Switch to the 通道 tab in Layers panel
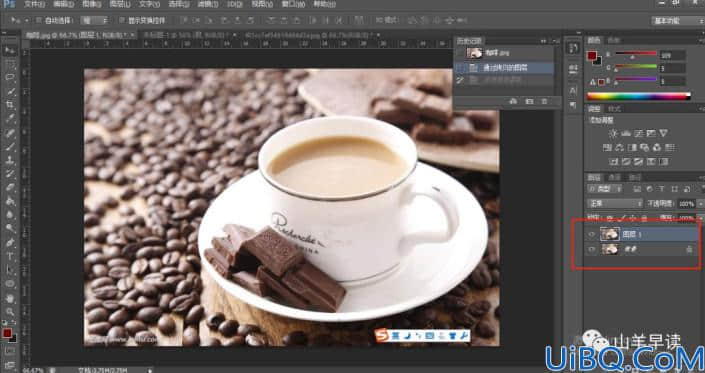The image size is (705, 373). coord(614,177)
